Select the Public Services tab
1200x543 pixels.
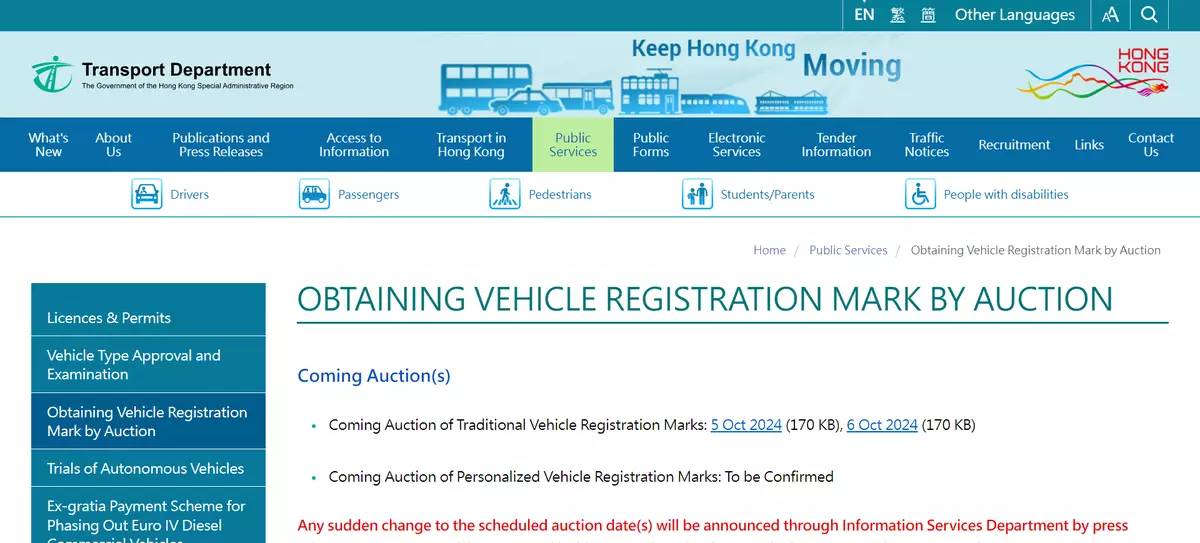coord(573,145)
